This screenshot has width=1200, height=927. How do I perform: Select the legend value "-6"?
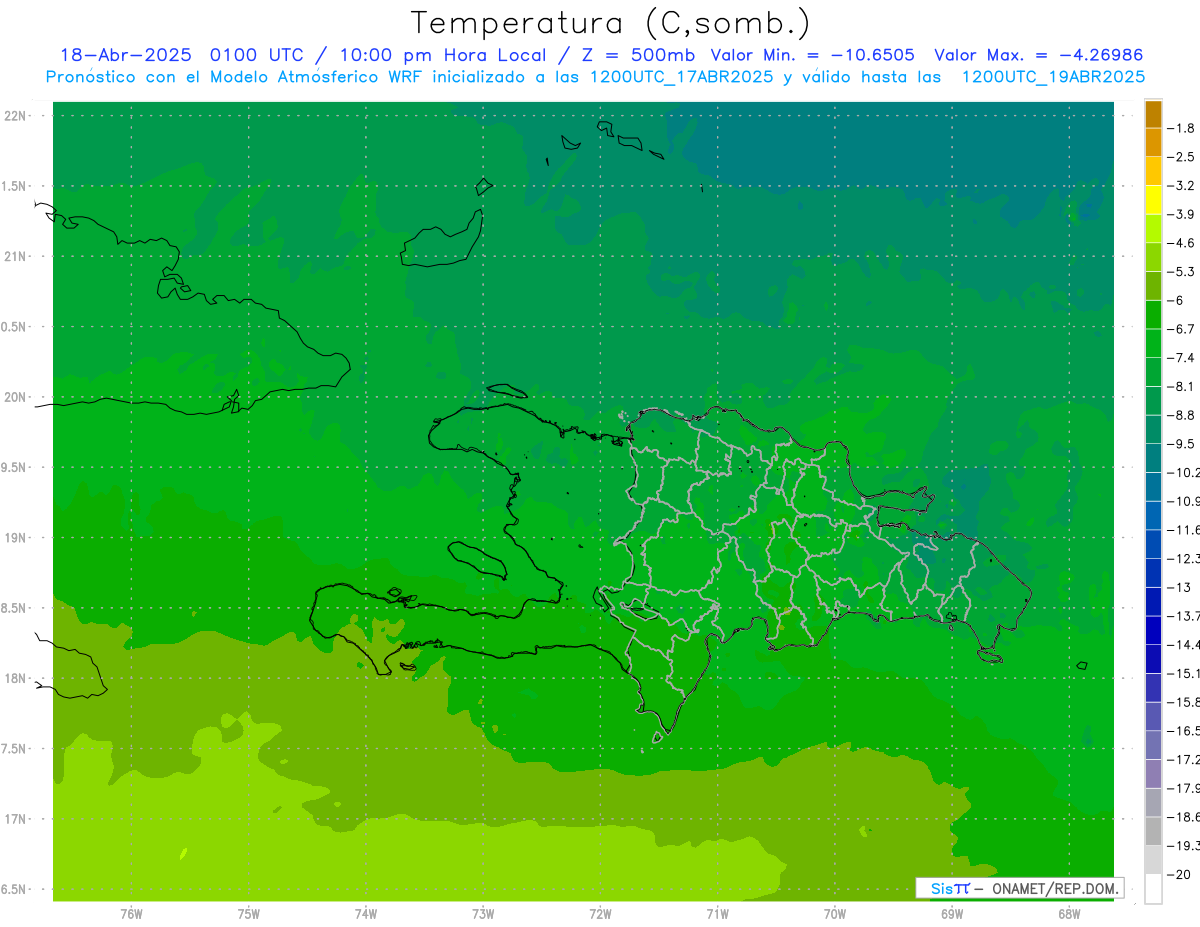[1174, 300]
